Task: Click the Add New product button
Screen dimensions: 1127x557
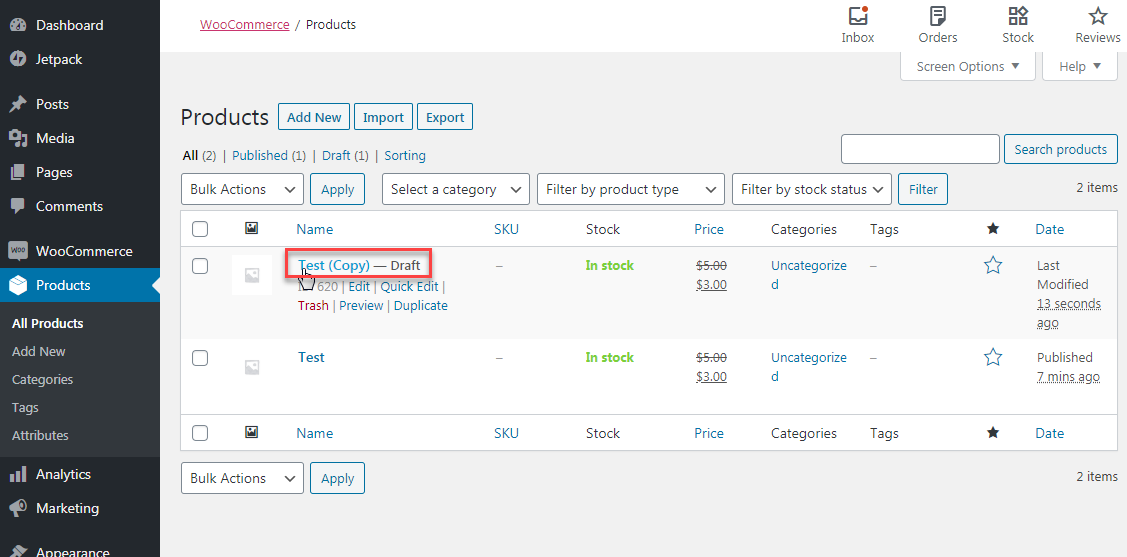Action: point(314,117)
